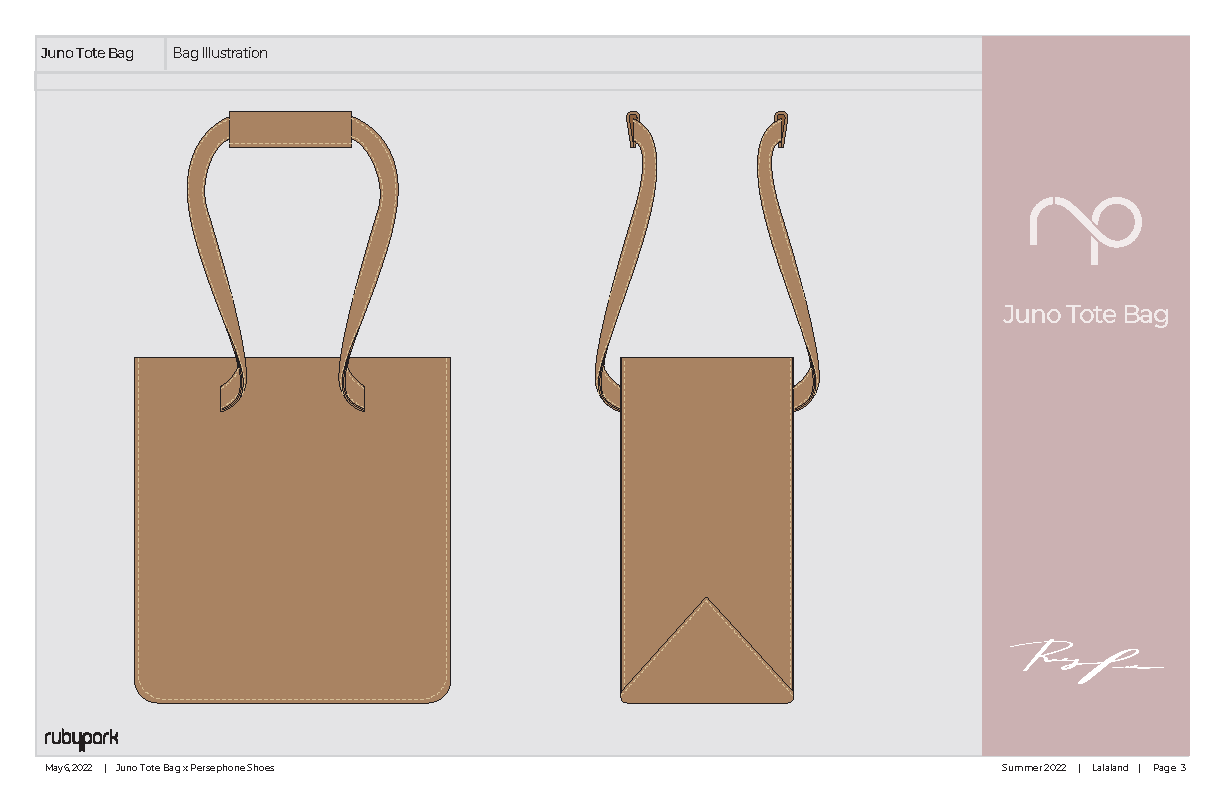Screen dimensions: 1224x792
Task: Click the 'Page 3' footer label
Action: tap(1169, 768)
